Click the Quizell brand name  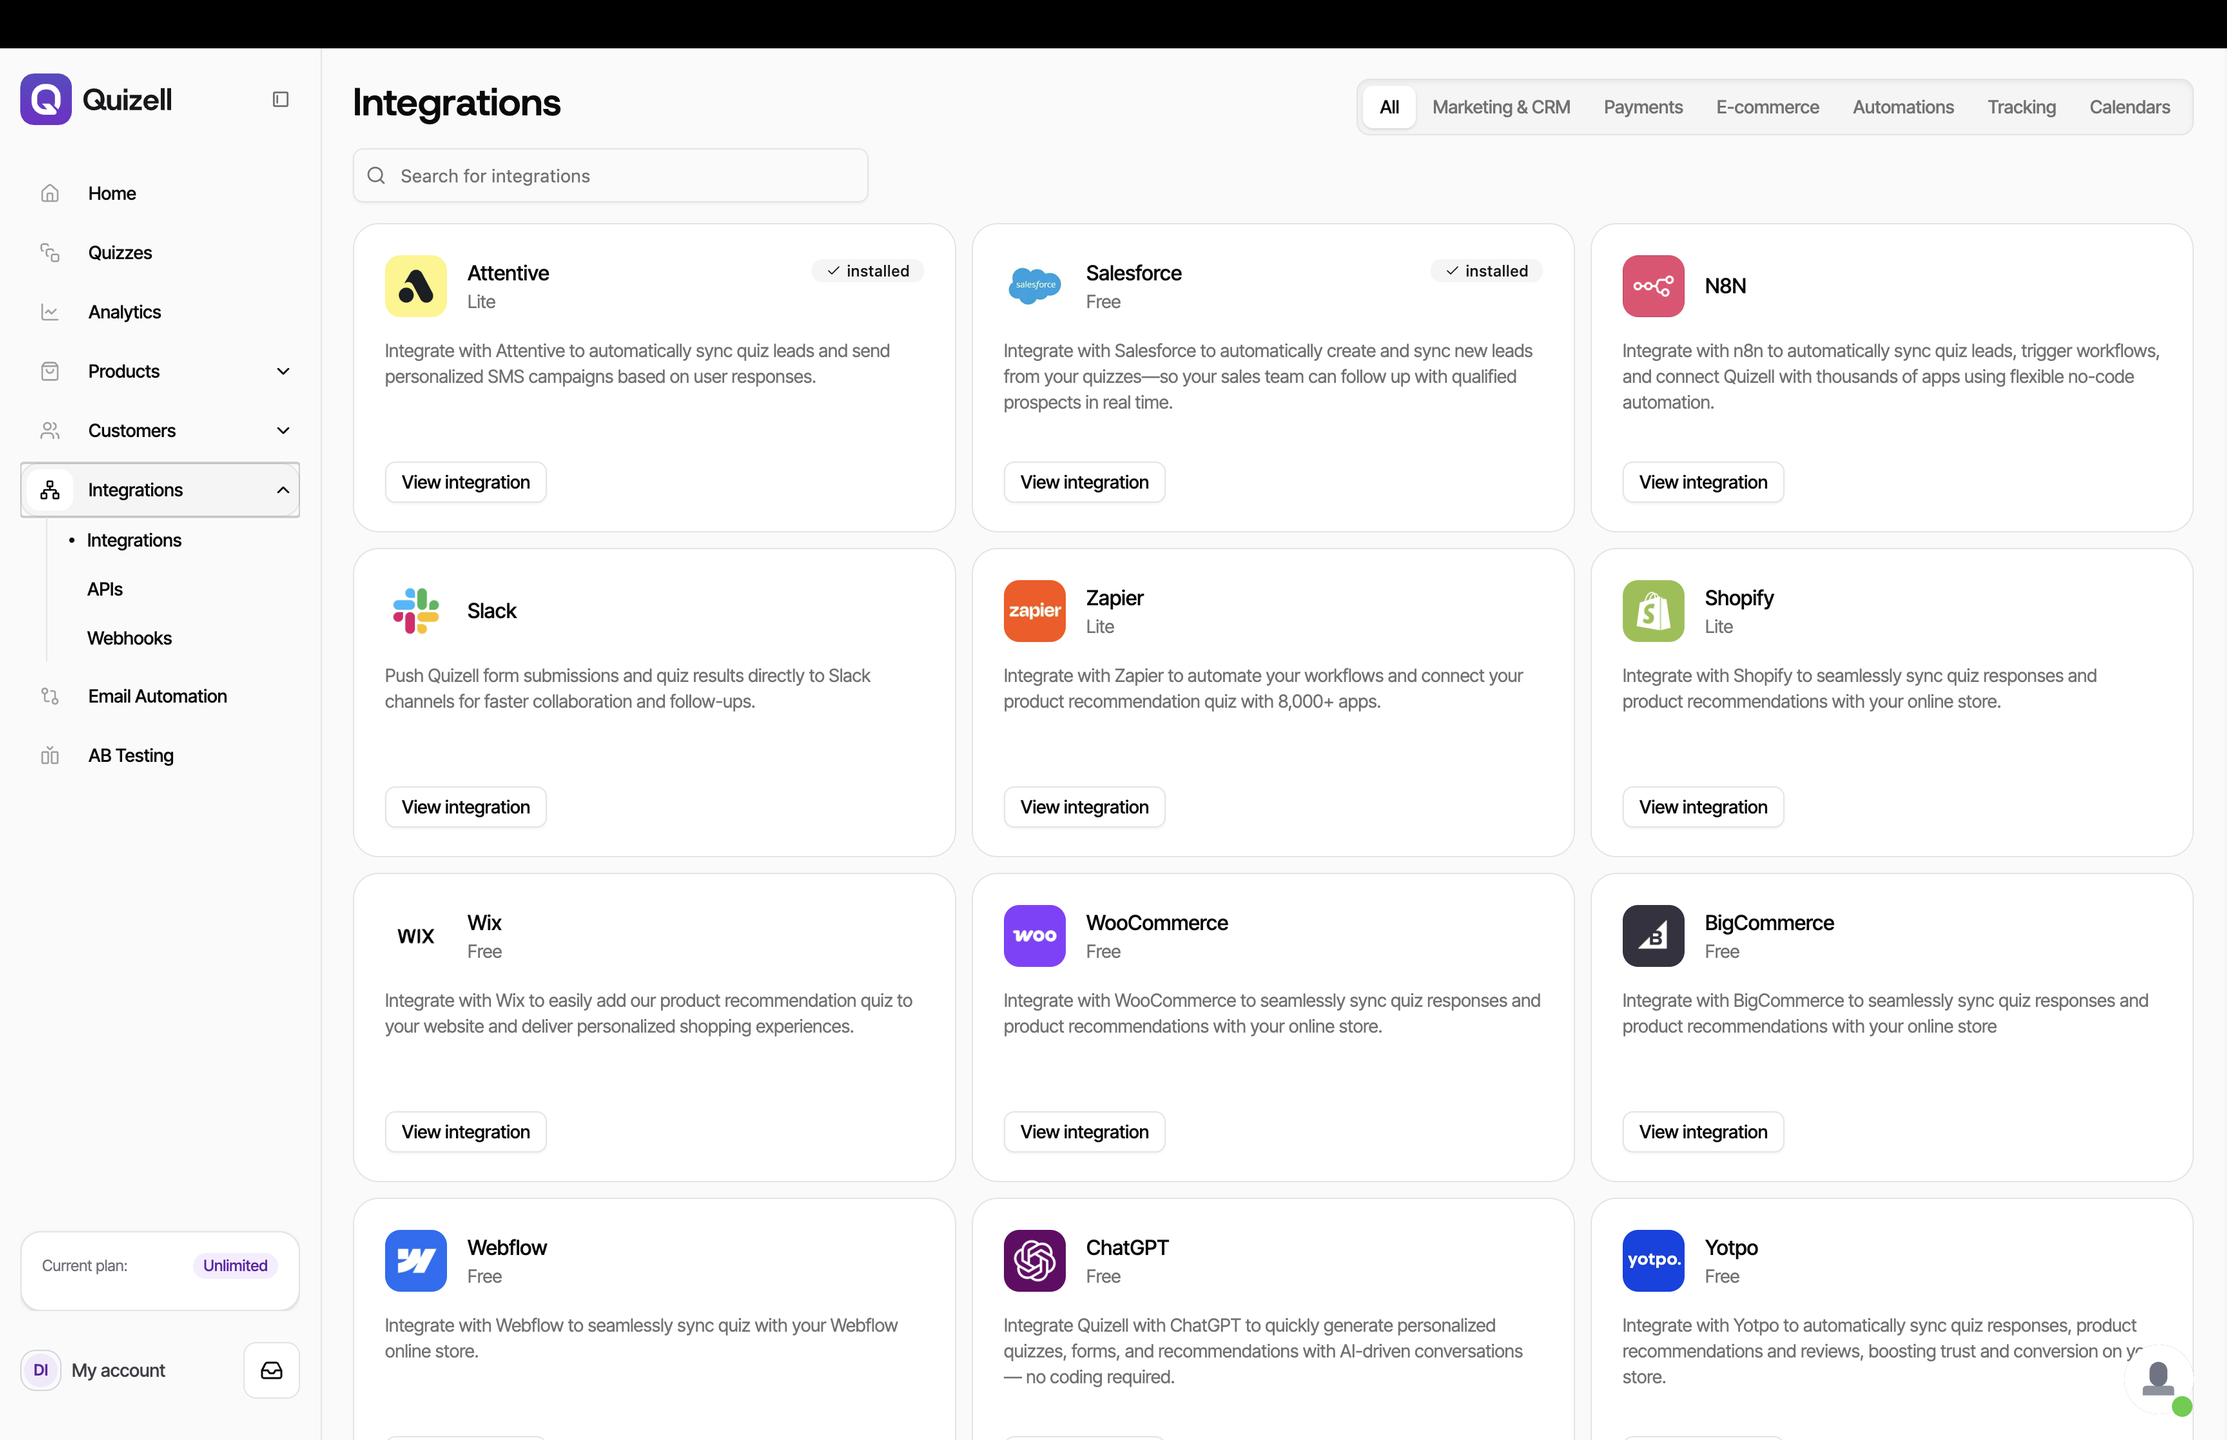[x=127, y=100]
